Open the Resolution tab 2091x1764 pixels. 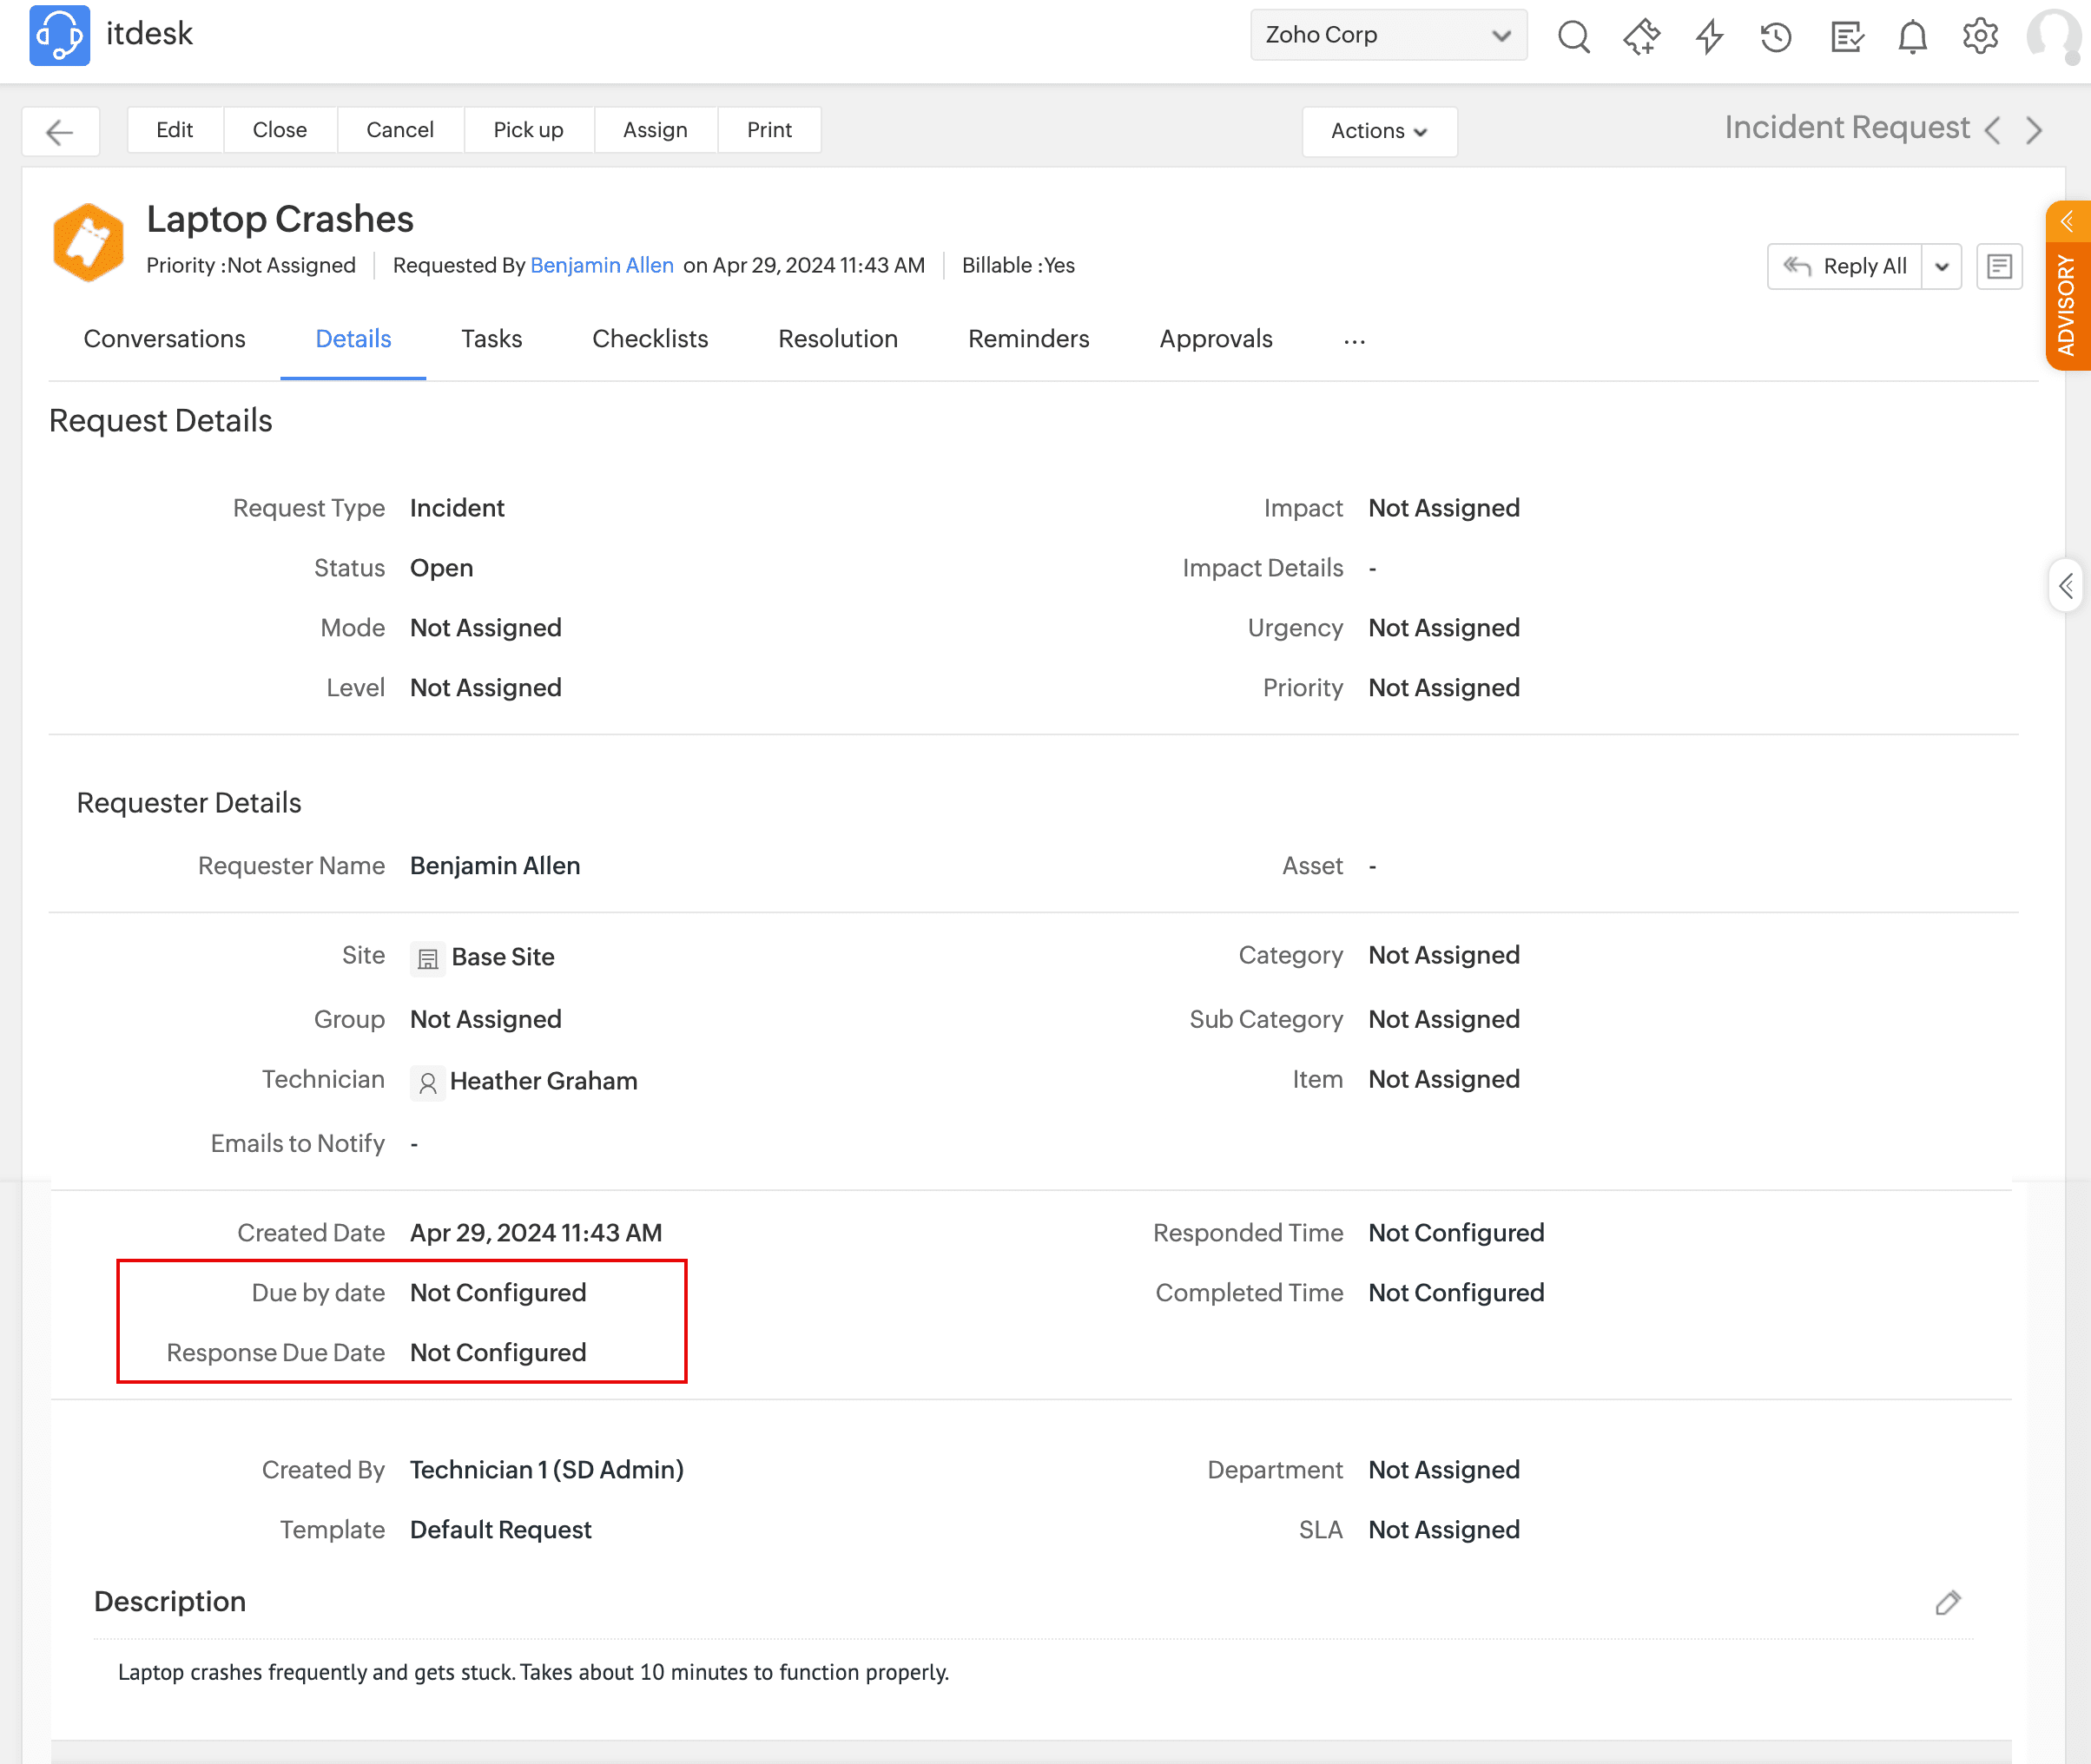pos(837,339)
